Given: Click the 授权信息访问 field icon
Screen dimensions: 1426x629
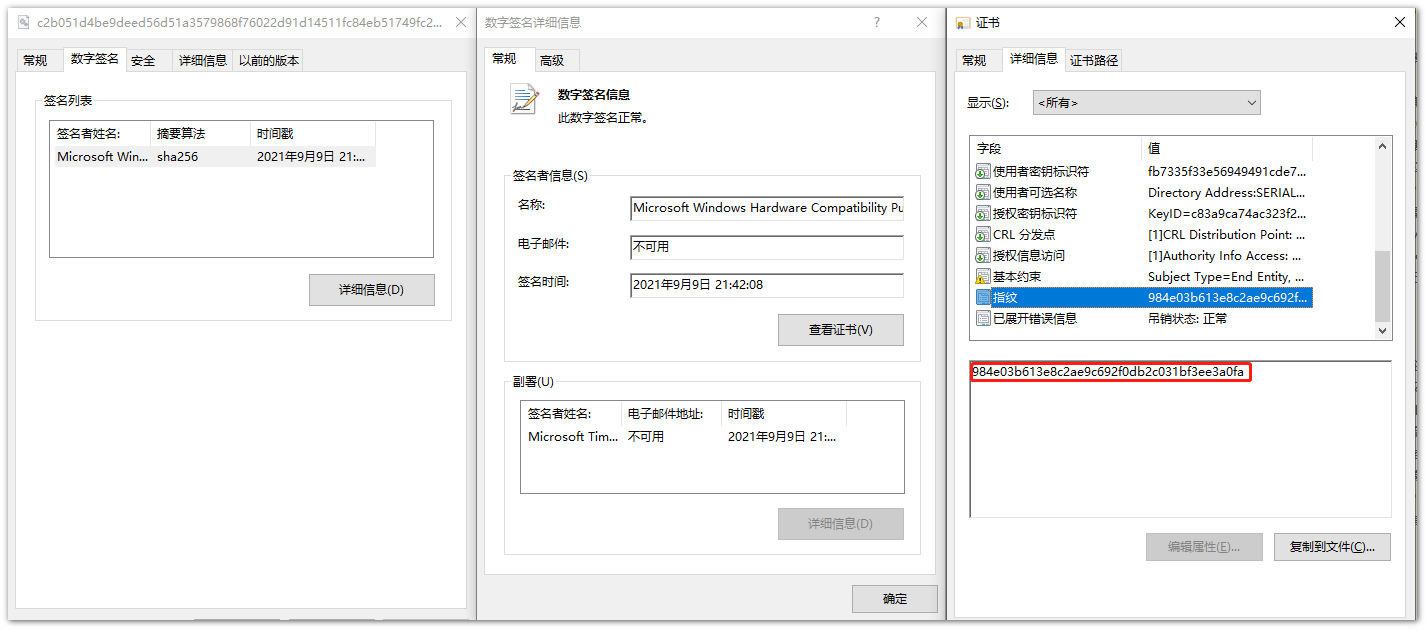Looking at the screenshot, I should 982,256.
